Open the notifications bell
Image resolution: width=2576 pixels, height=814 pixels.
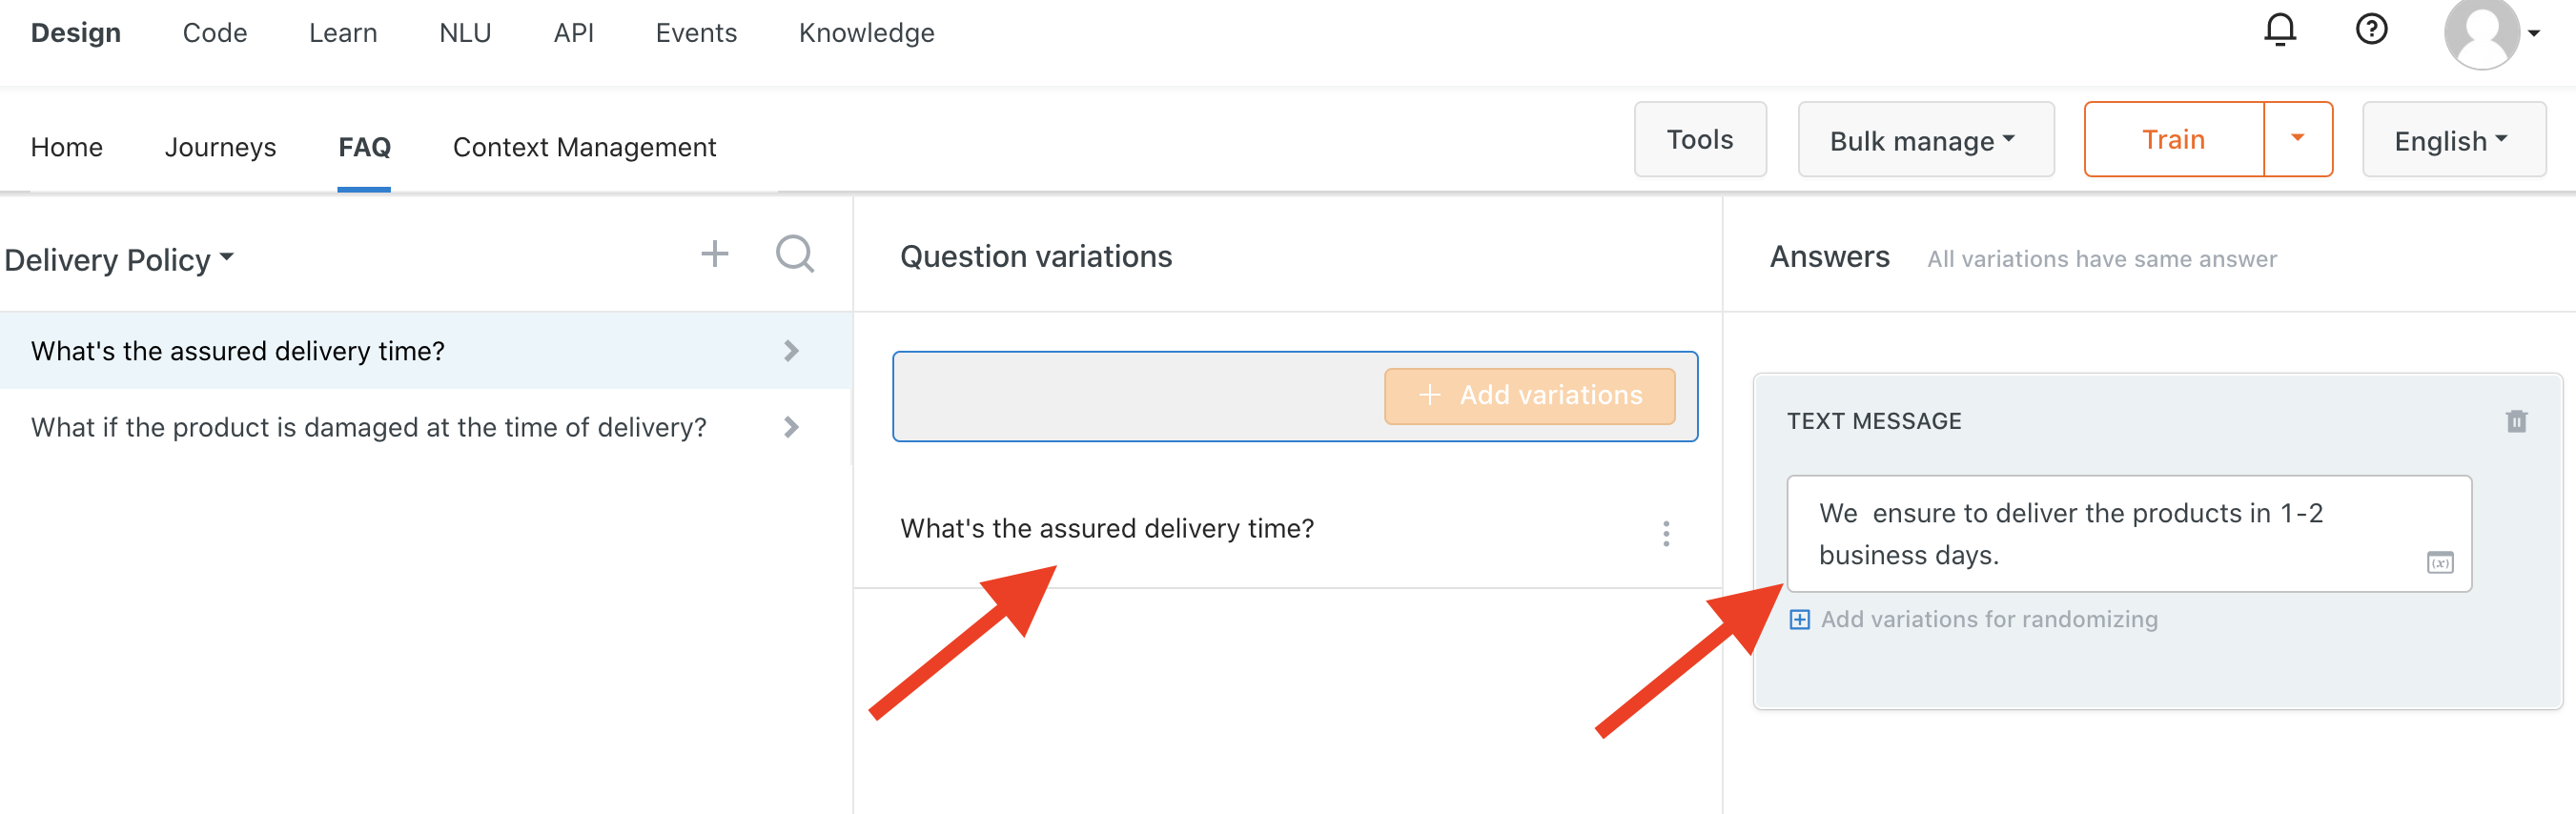2280,30
